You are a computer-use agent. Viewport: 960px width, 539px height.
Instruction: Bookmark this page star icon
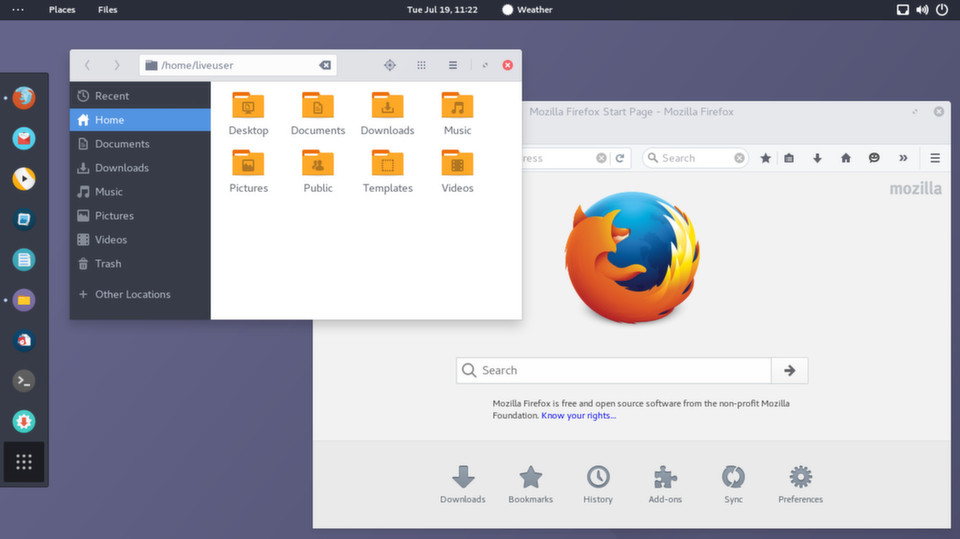(765, 158)
